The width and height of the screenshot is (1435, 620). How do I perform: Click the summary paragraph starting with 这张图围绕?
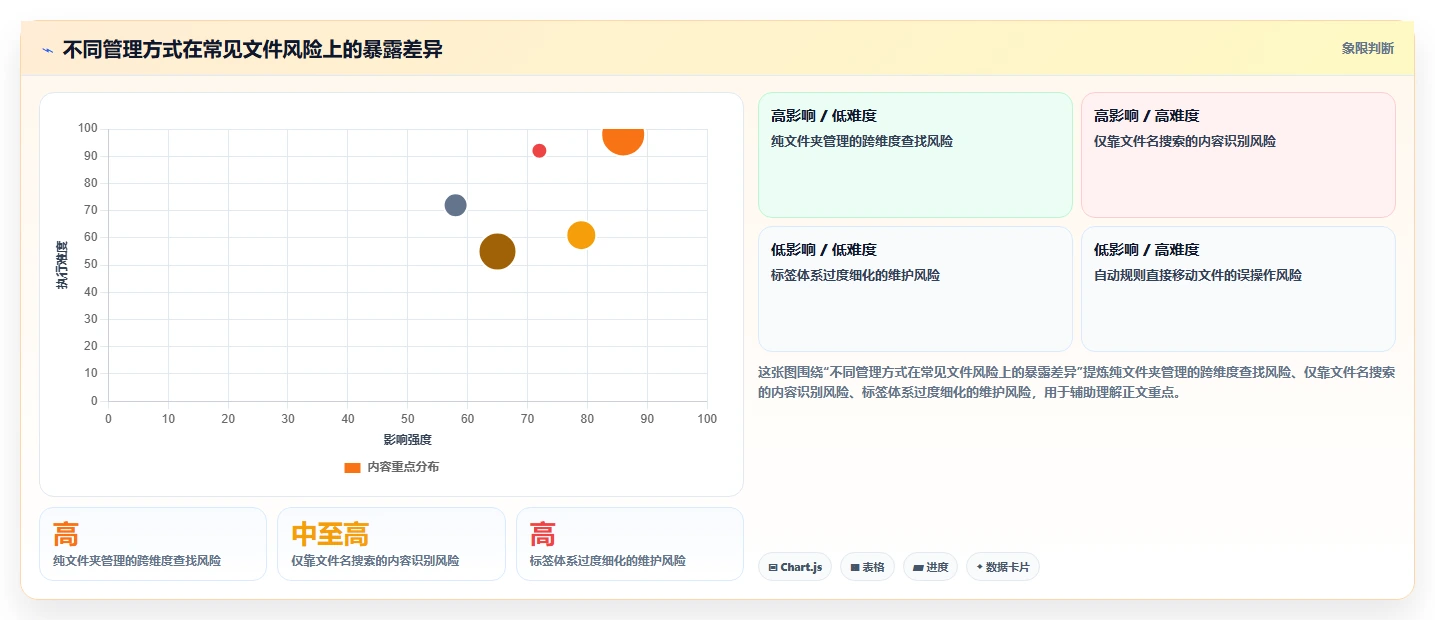(1077, 382)
